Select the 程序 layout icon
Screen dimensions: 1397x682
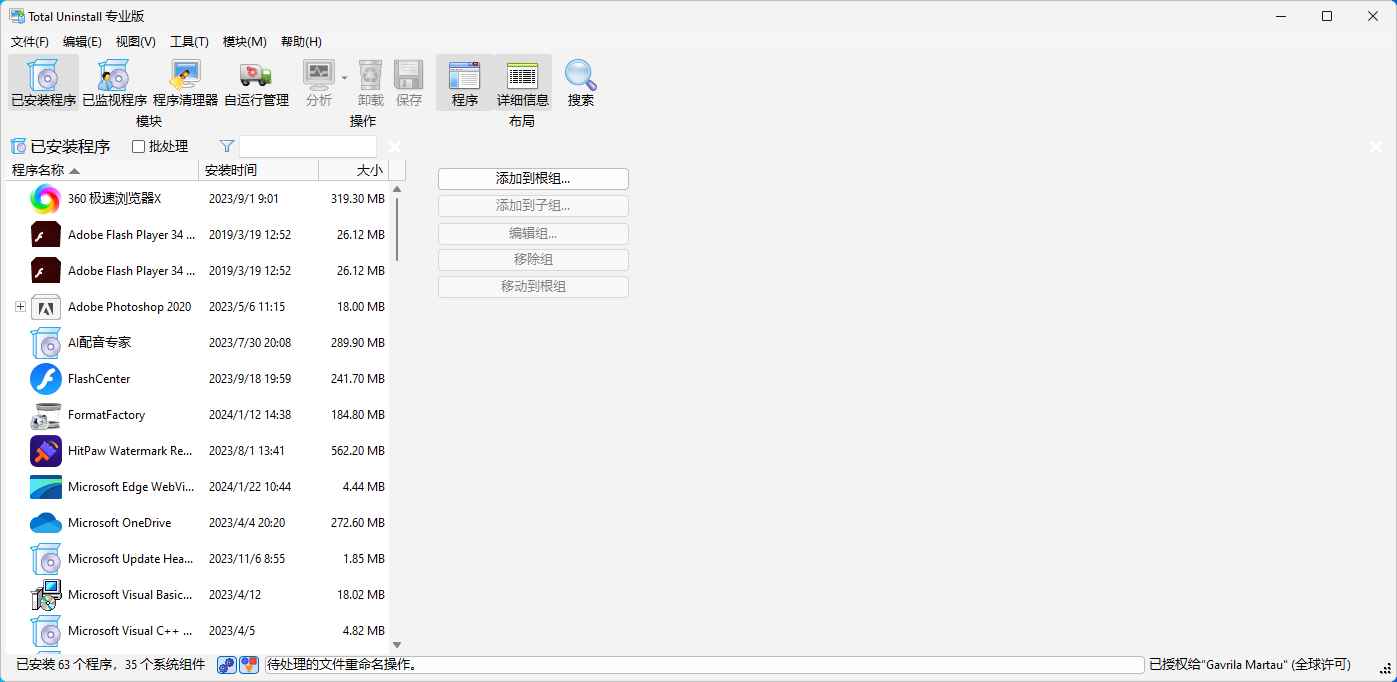[x=464, y=80]
